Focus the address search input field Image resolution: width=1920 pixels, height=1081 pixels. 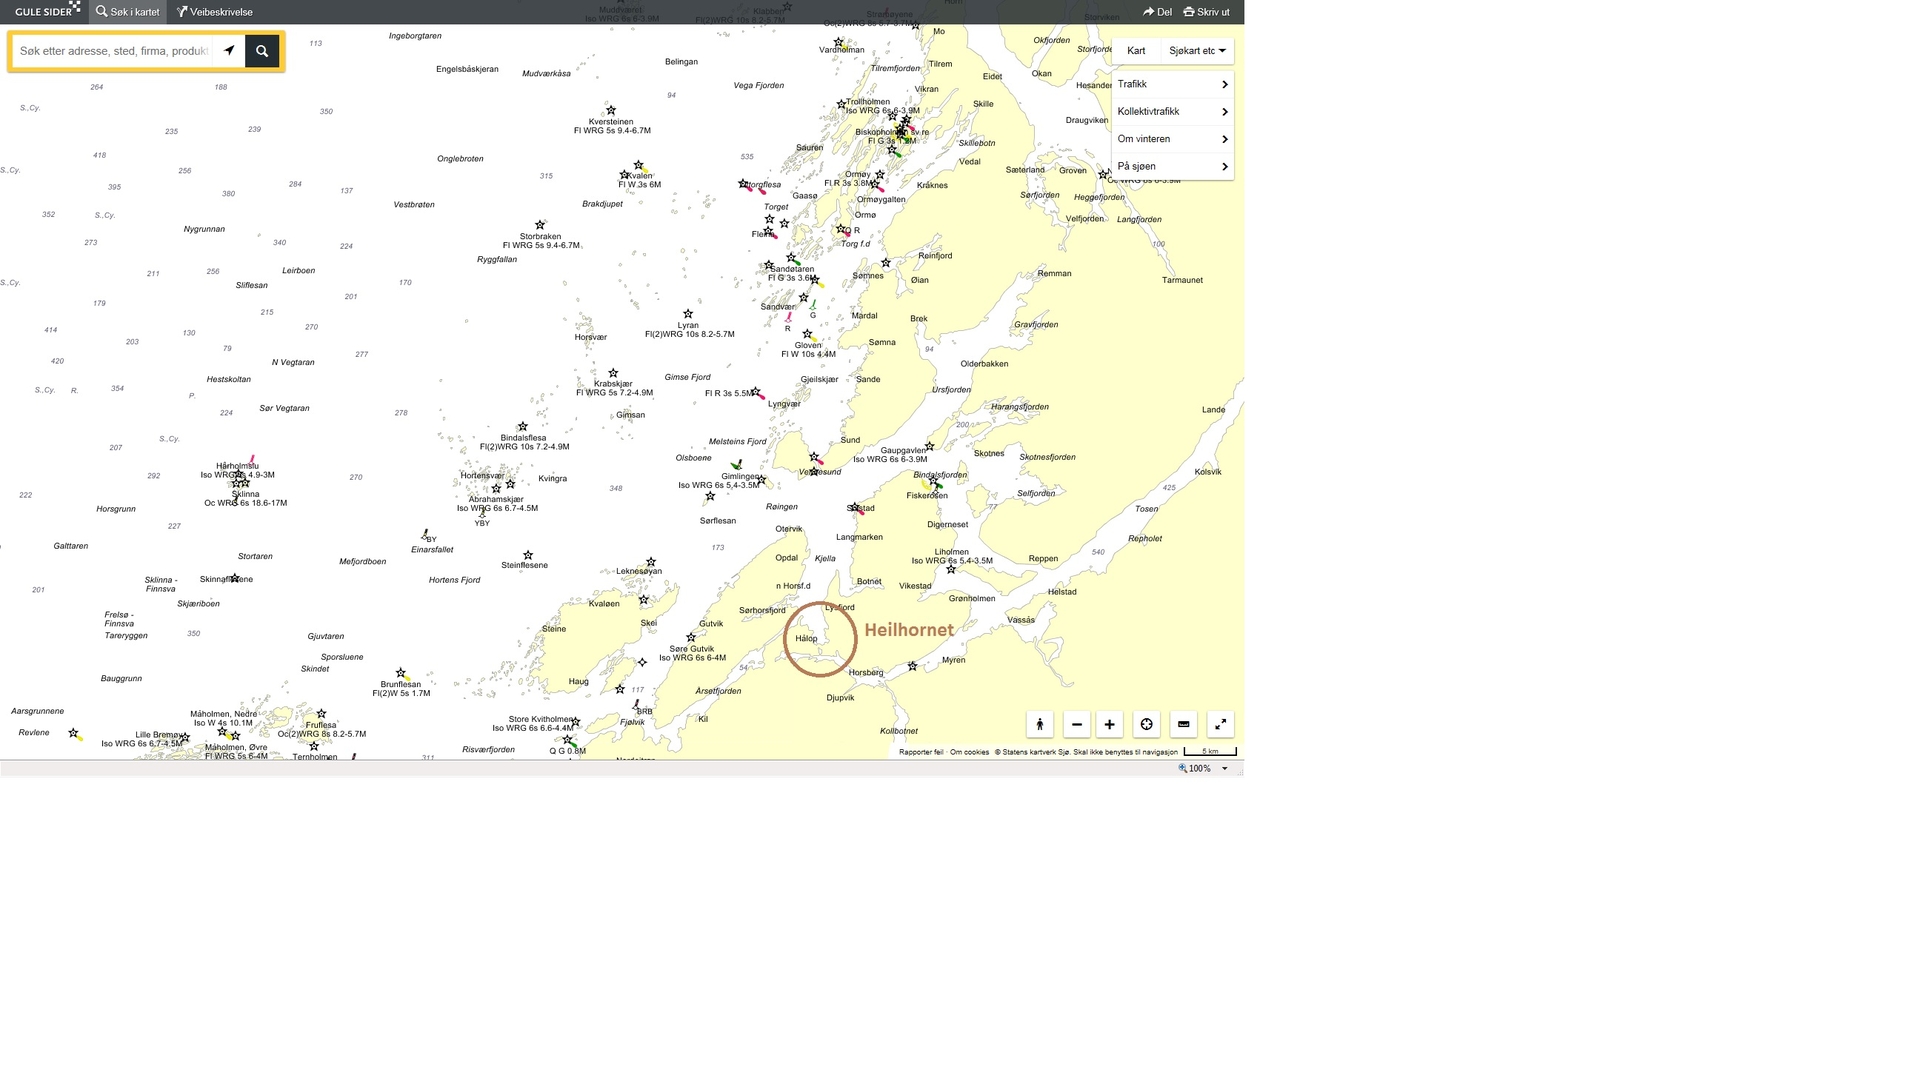click(113, 51)
